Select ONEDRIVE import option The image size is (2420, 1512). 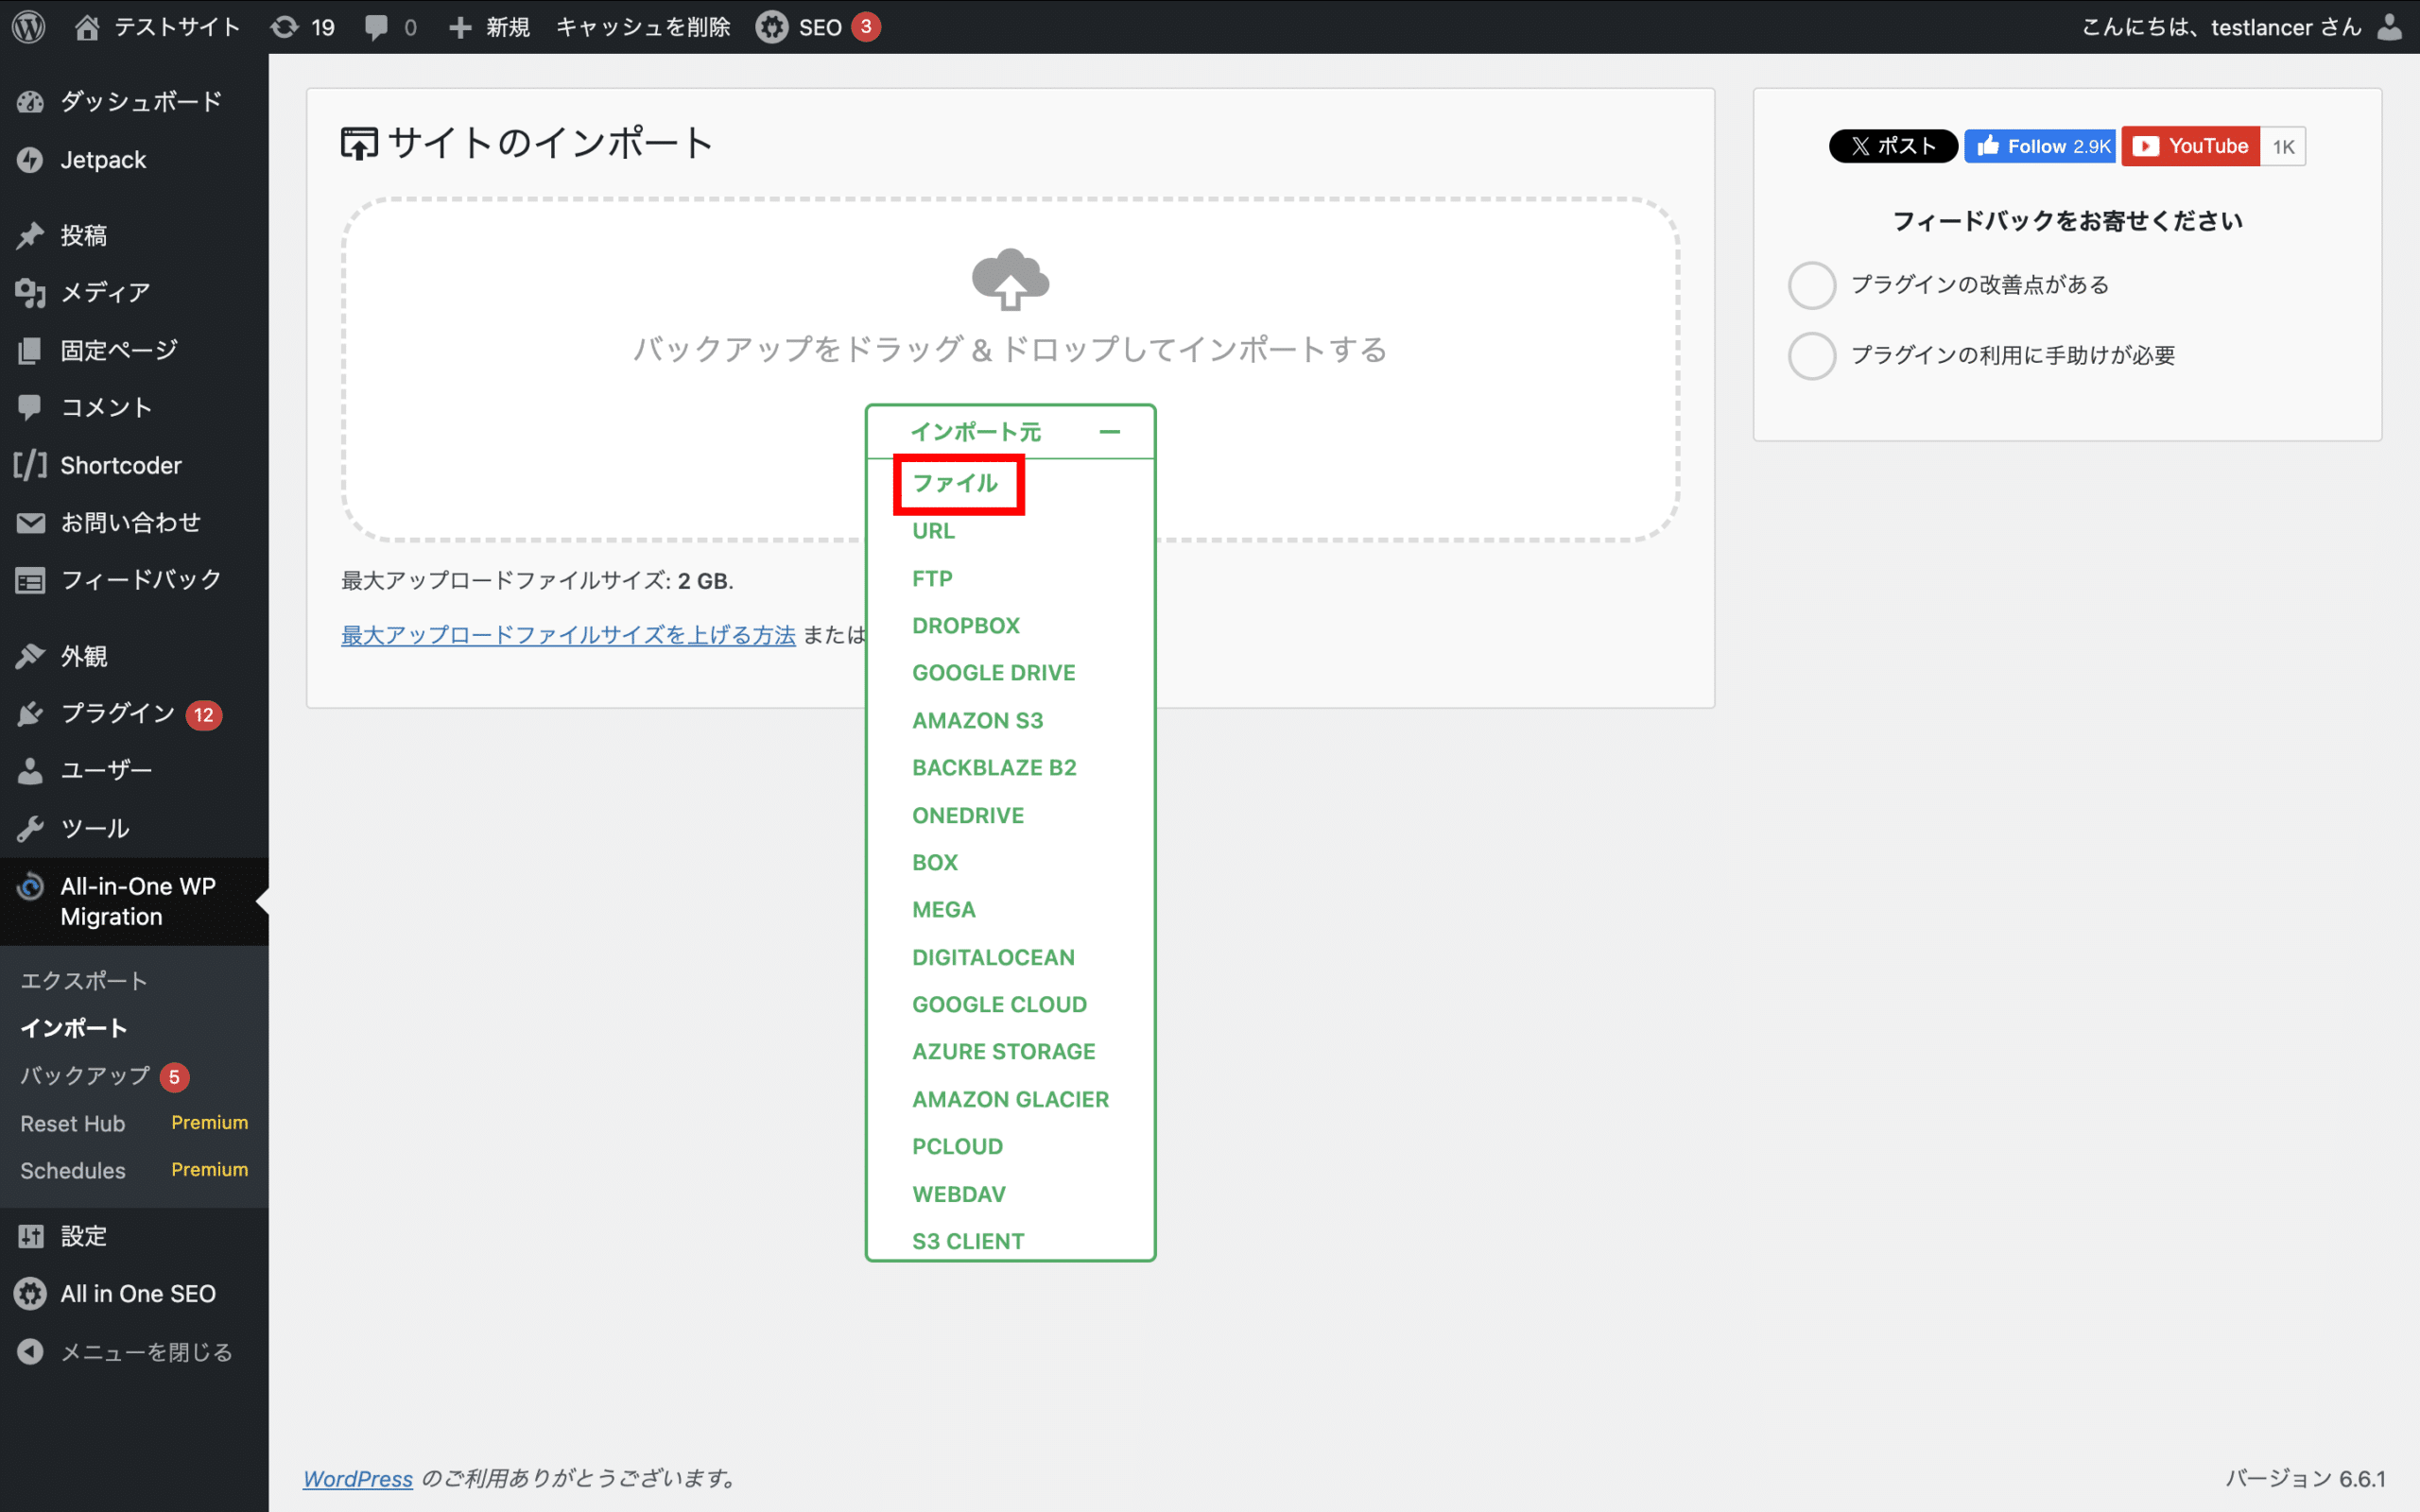pos(968,815)
